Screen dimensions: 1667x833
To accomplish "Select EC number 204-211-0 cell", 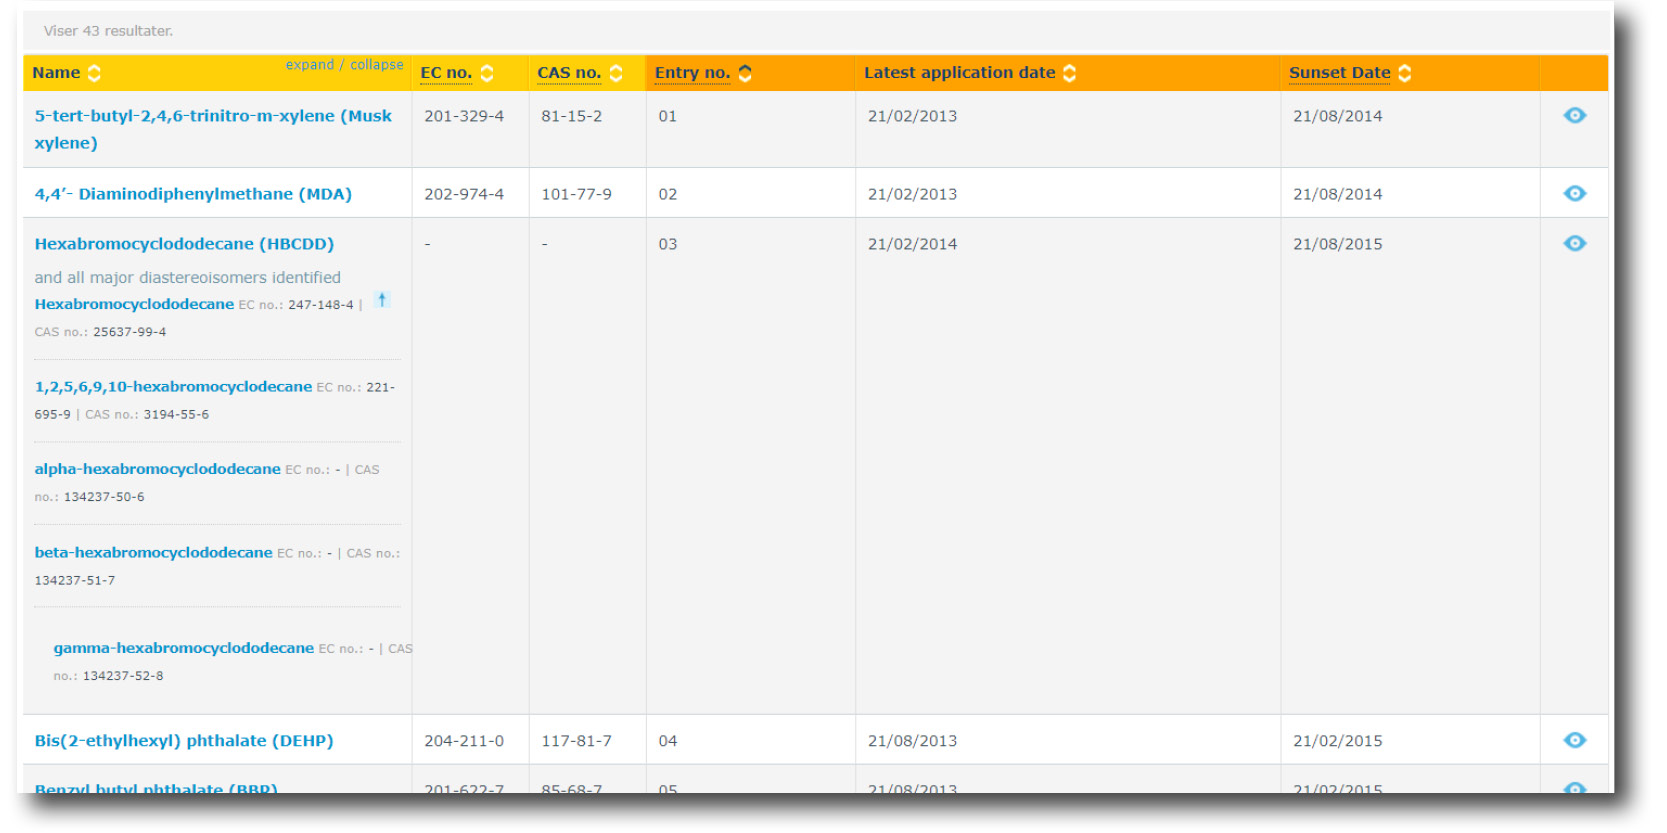I will pos(464,741).
